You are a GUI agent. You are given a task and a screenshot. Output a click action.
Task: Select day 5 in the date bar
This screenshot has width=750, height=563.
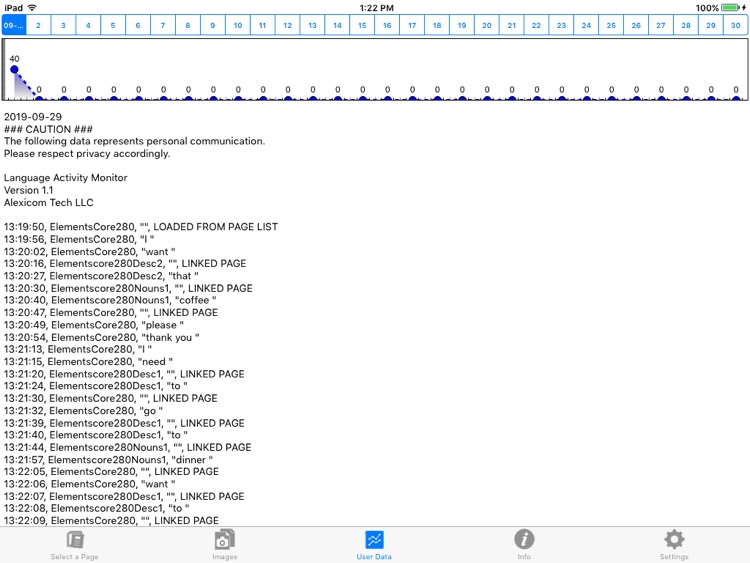click(113, 25)
